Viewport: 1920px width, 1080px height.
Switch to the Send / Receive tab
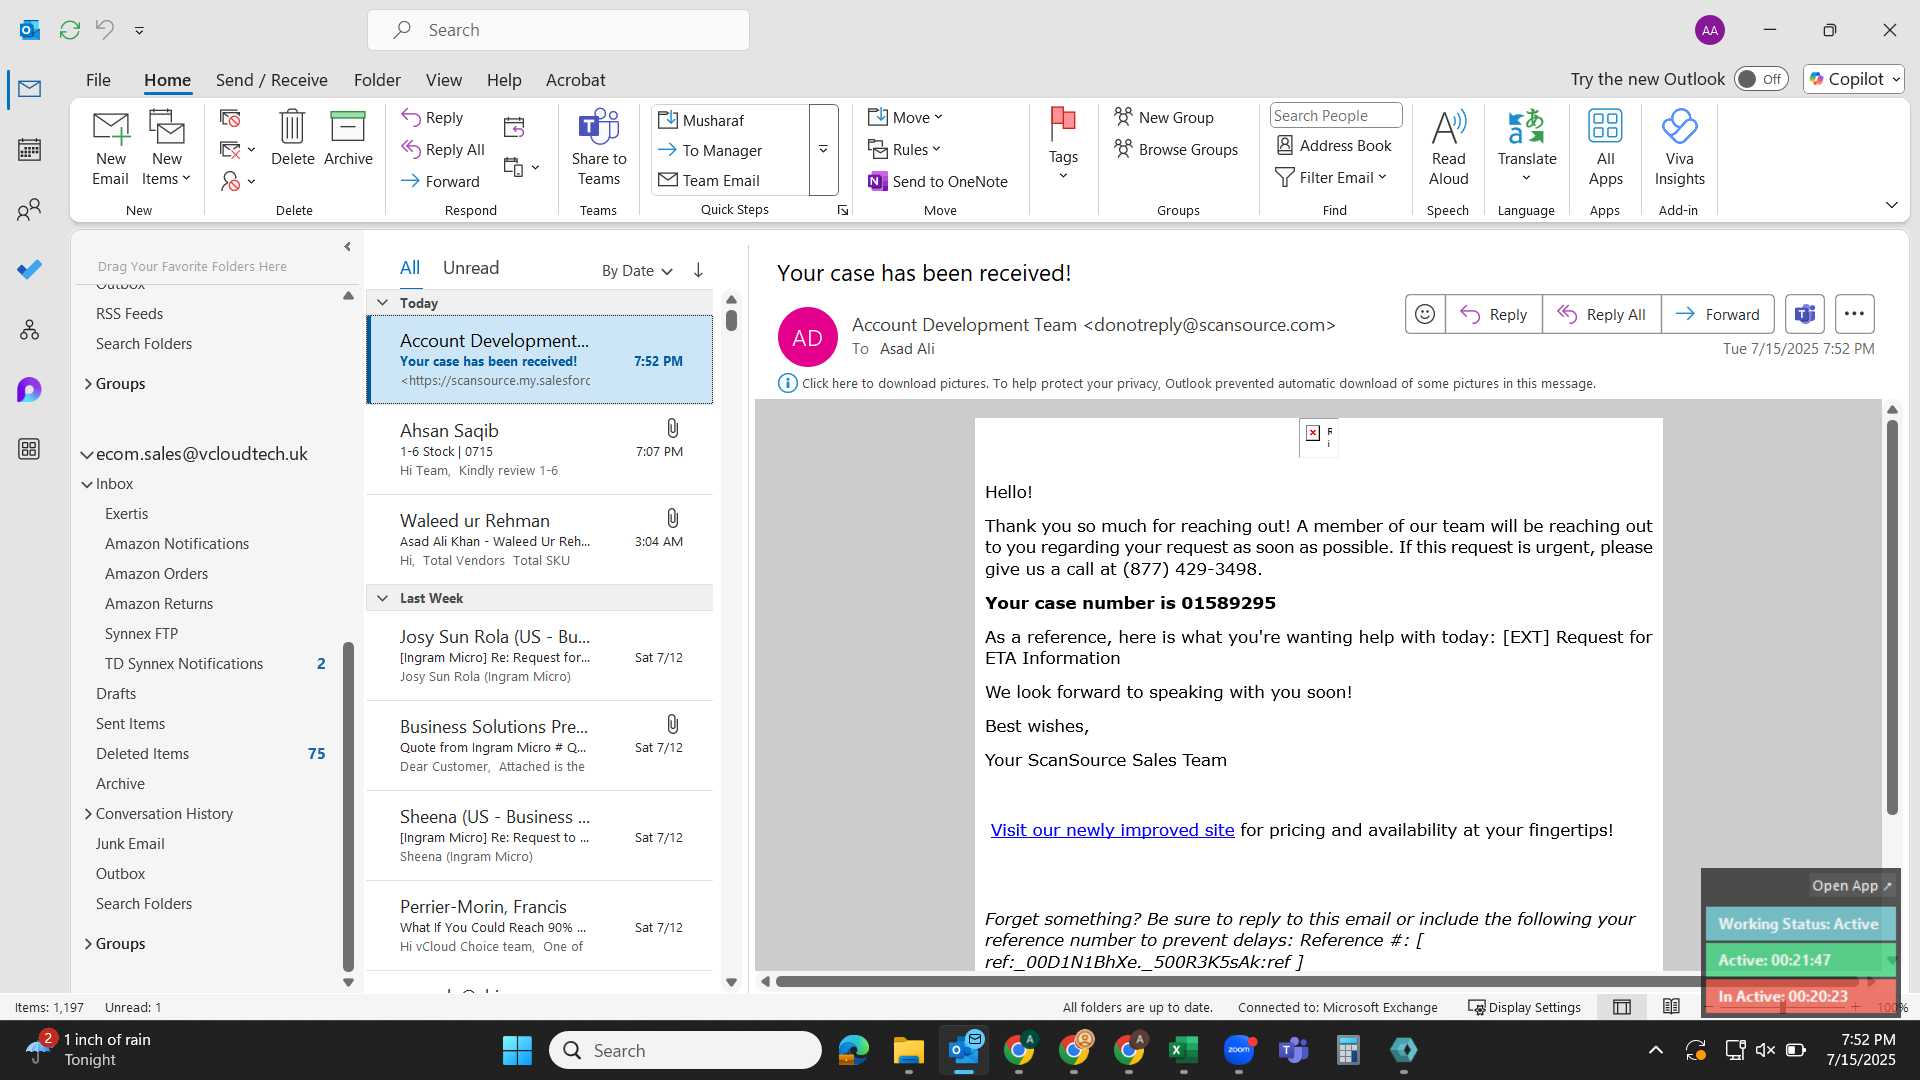[271, 80]
